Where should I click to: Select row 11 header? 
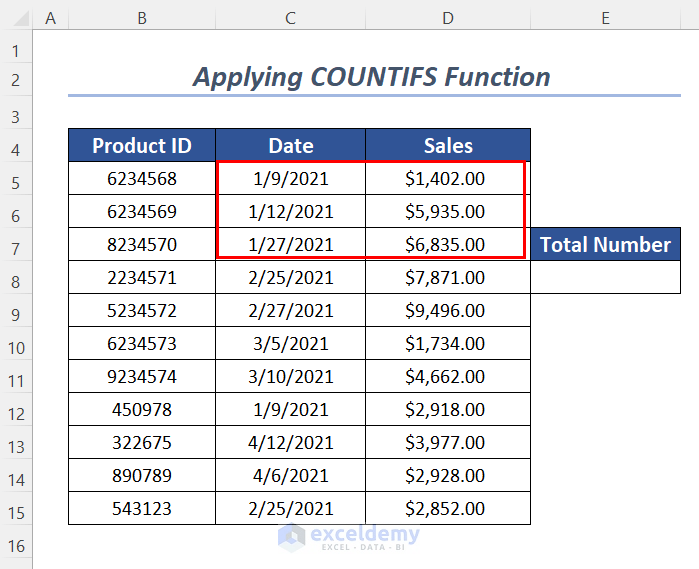16,376
